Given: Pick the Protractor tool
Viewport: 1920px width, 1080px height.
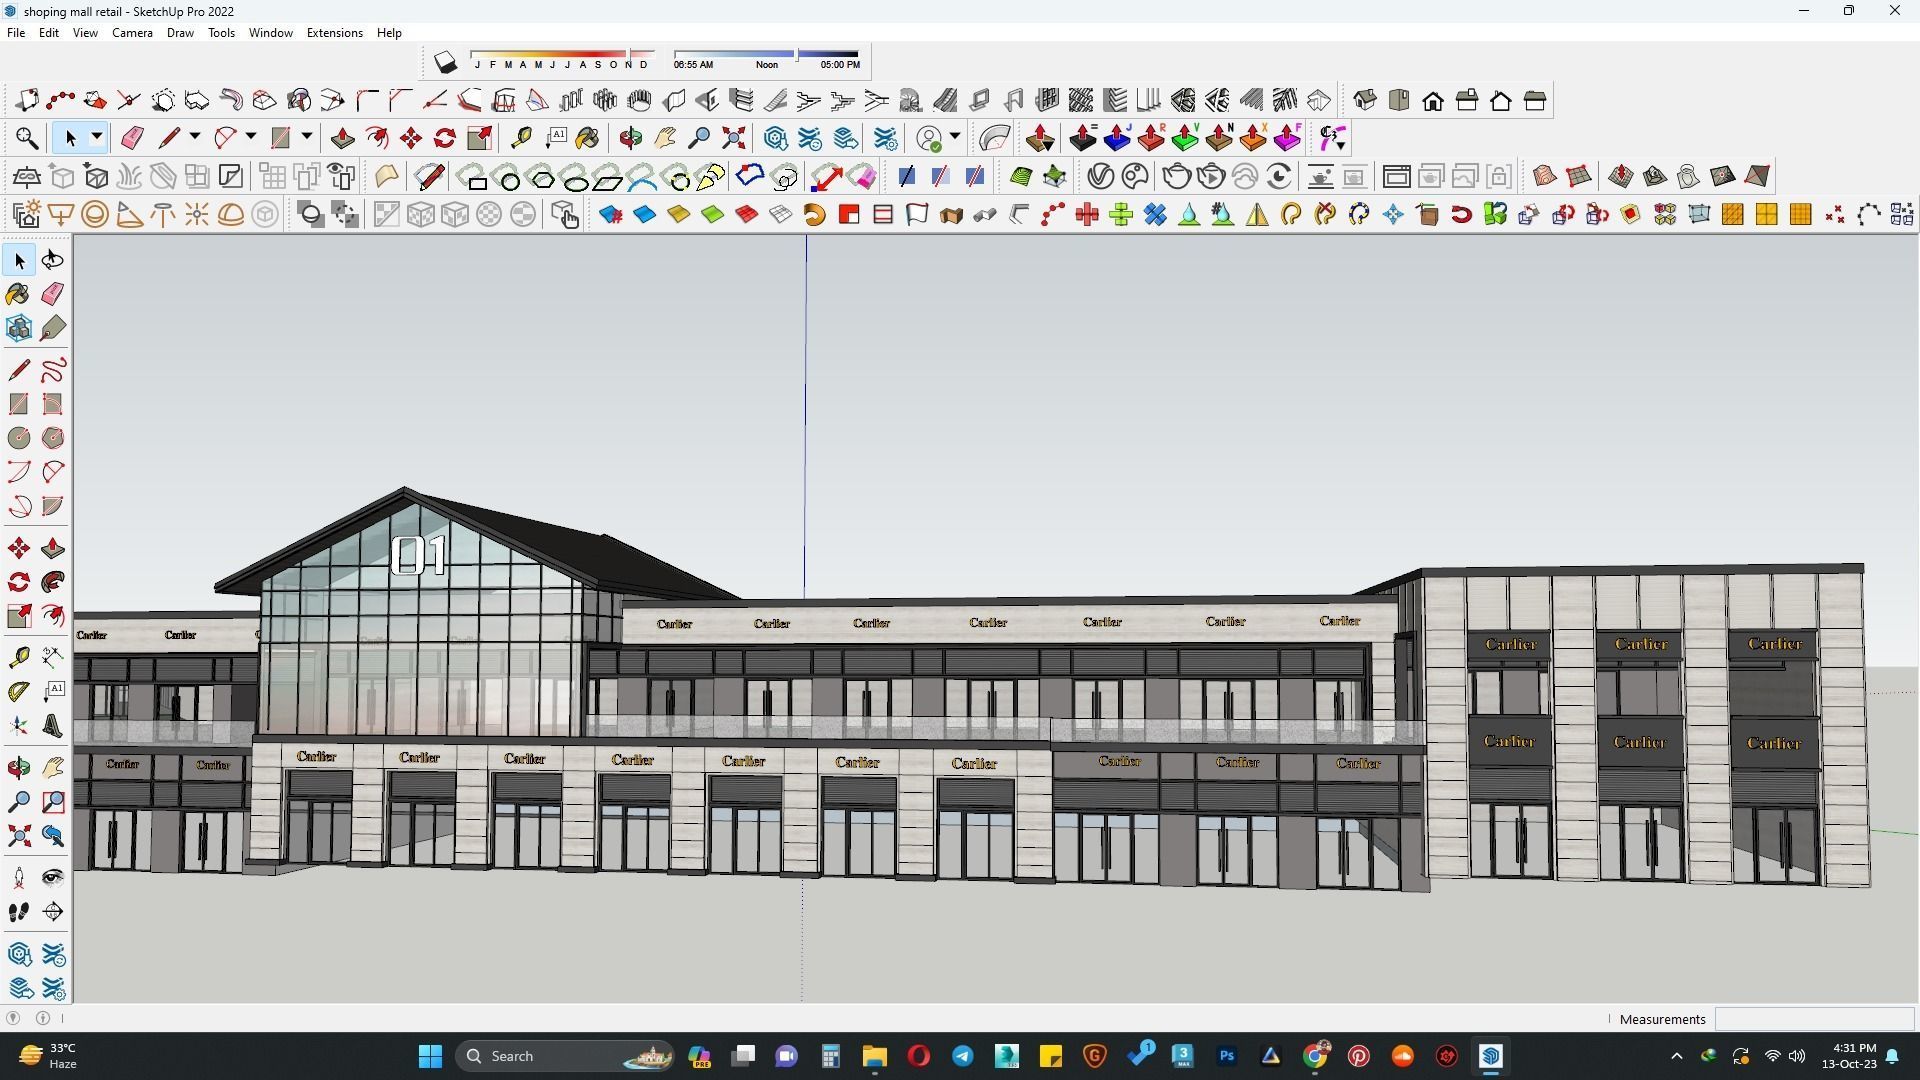Looking at the screenshot, I should [x=19, y=691].
